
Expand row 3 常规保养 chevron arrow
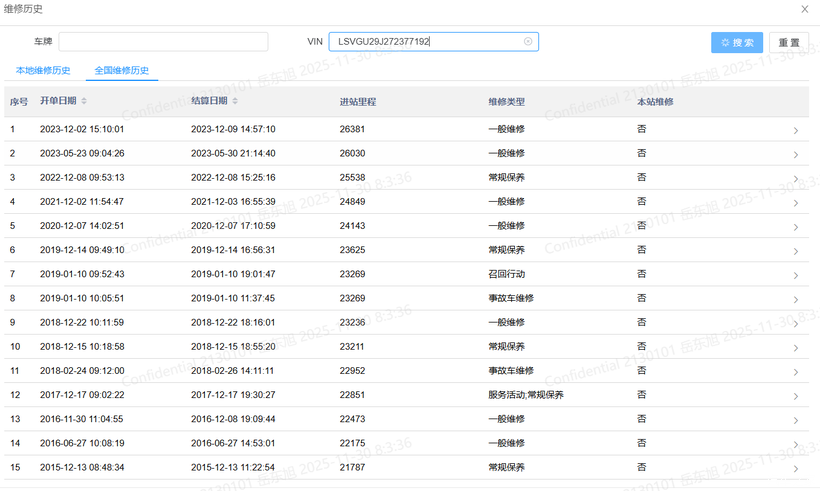(x=795, y=179)
